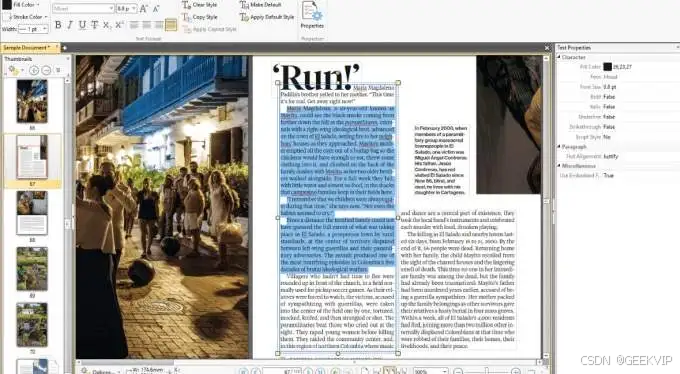Open the Options menu in status bar
Screen dimensions: 680x374
(x=101, y=371)
